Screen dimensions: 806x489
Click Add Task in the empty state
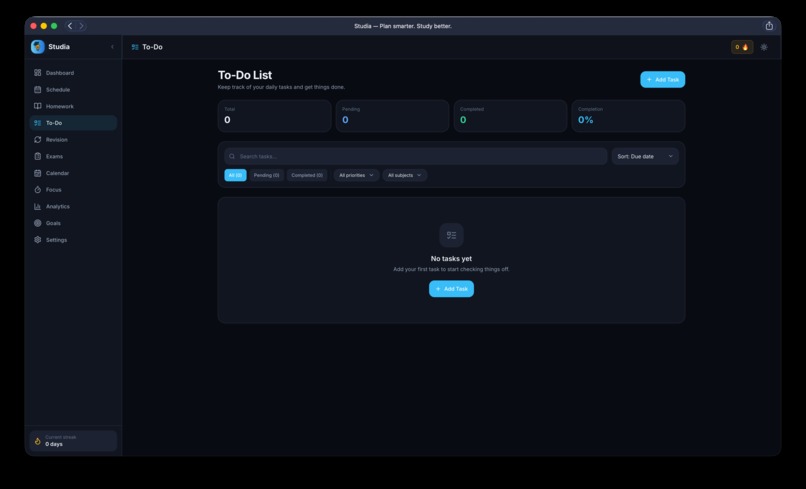[451, 288]
